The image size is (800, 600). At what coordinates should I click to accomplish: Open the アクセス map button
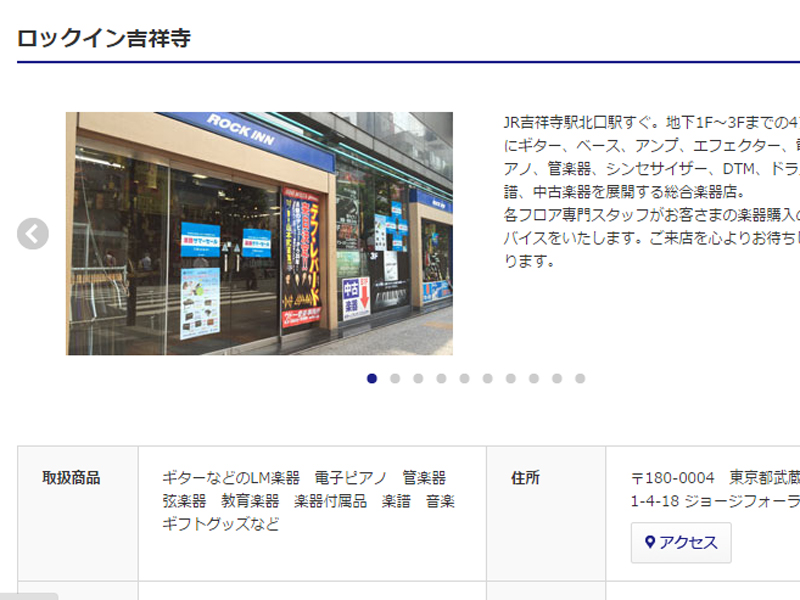click(x=681, y=542)
